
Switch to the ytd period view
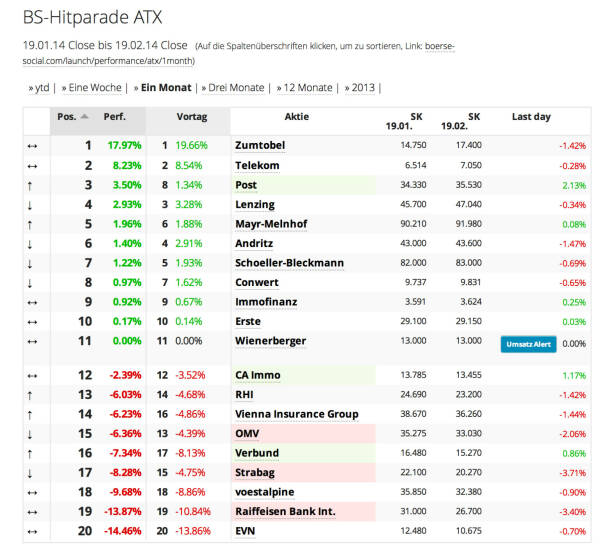pos(39,88)
